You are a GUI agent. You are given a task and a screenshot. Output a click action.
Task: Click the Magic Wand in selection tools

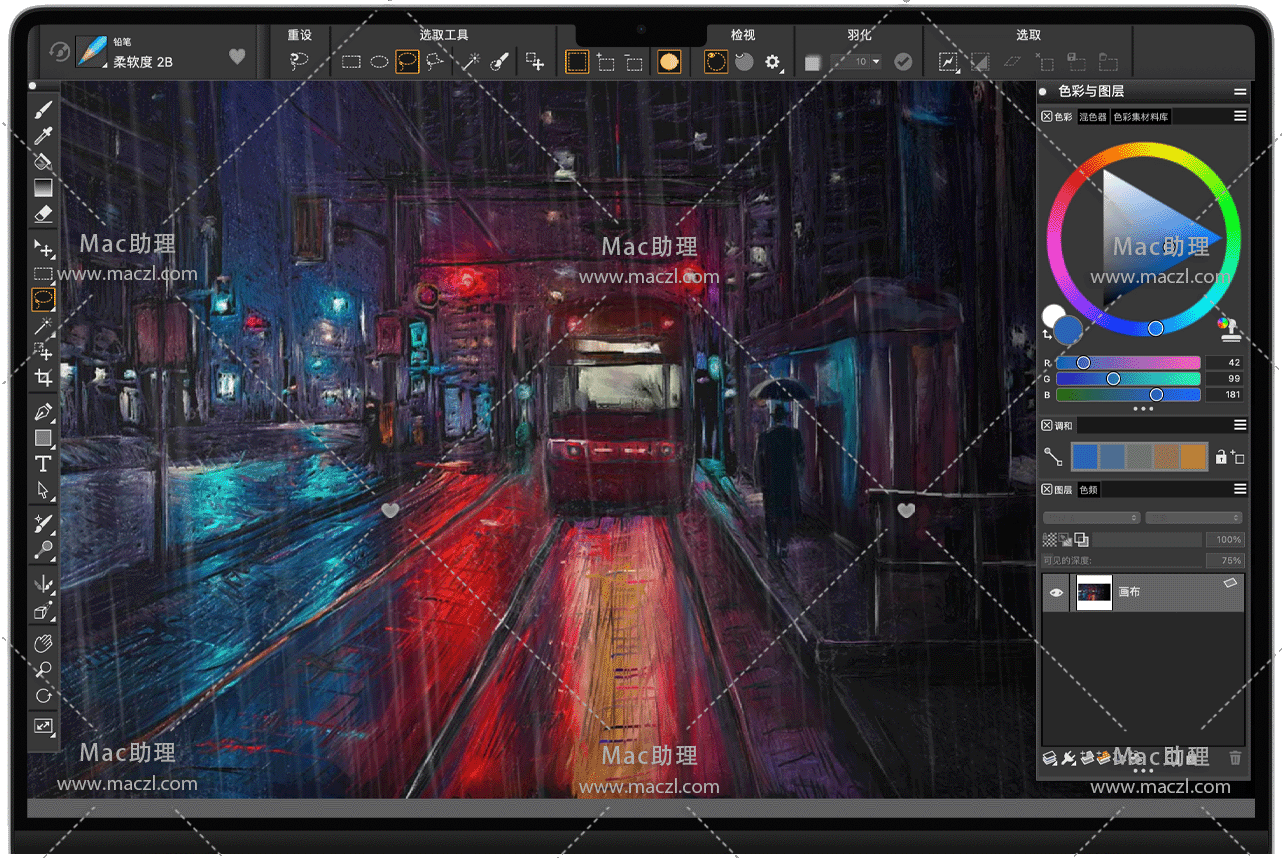[x=469, y=62]
